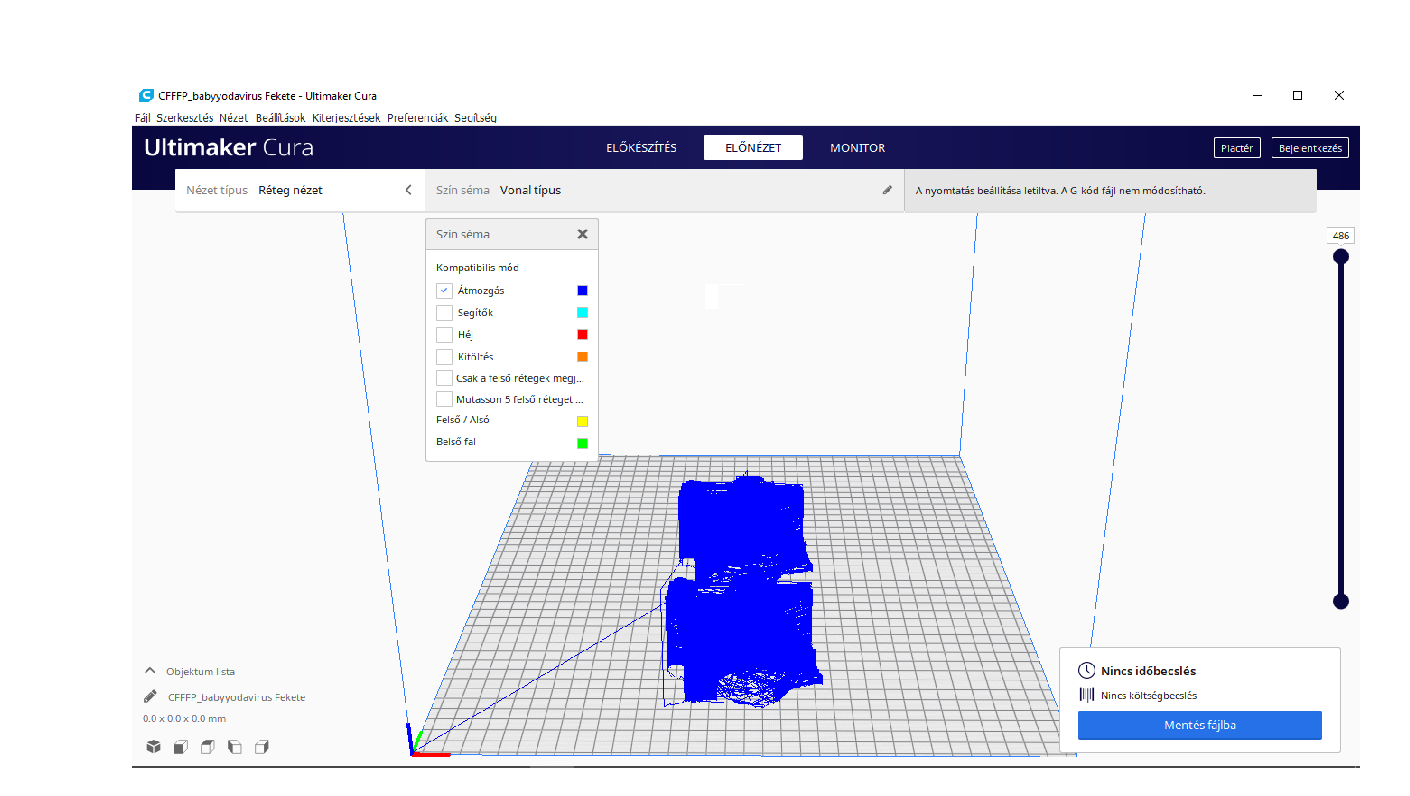Collapse the Nézet típus panel arrow
Screen dimensions: 1410x796
[x=408, y=190]
